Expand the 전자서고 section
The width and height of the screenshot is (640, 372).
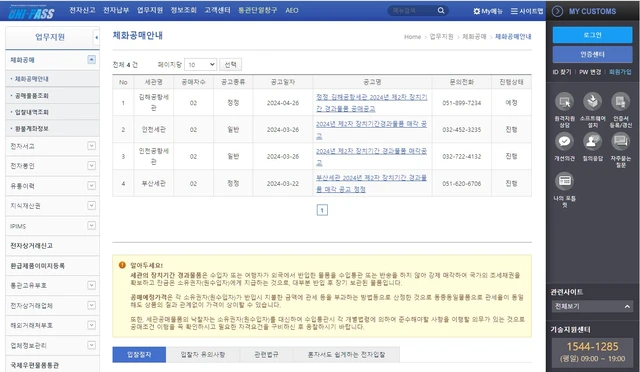[91, 146]
